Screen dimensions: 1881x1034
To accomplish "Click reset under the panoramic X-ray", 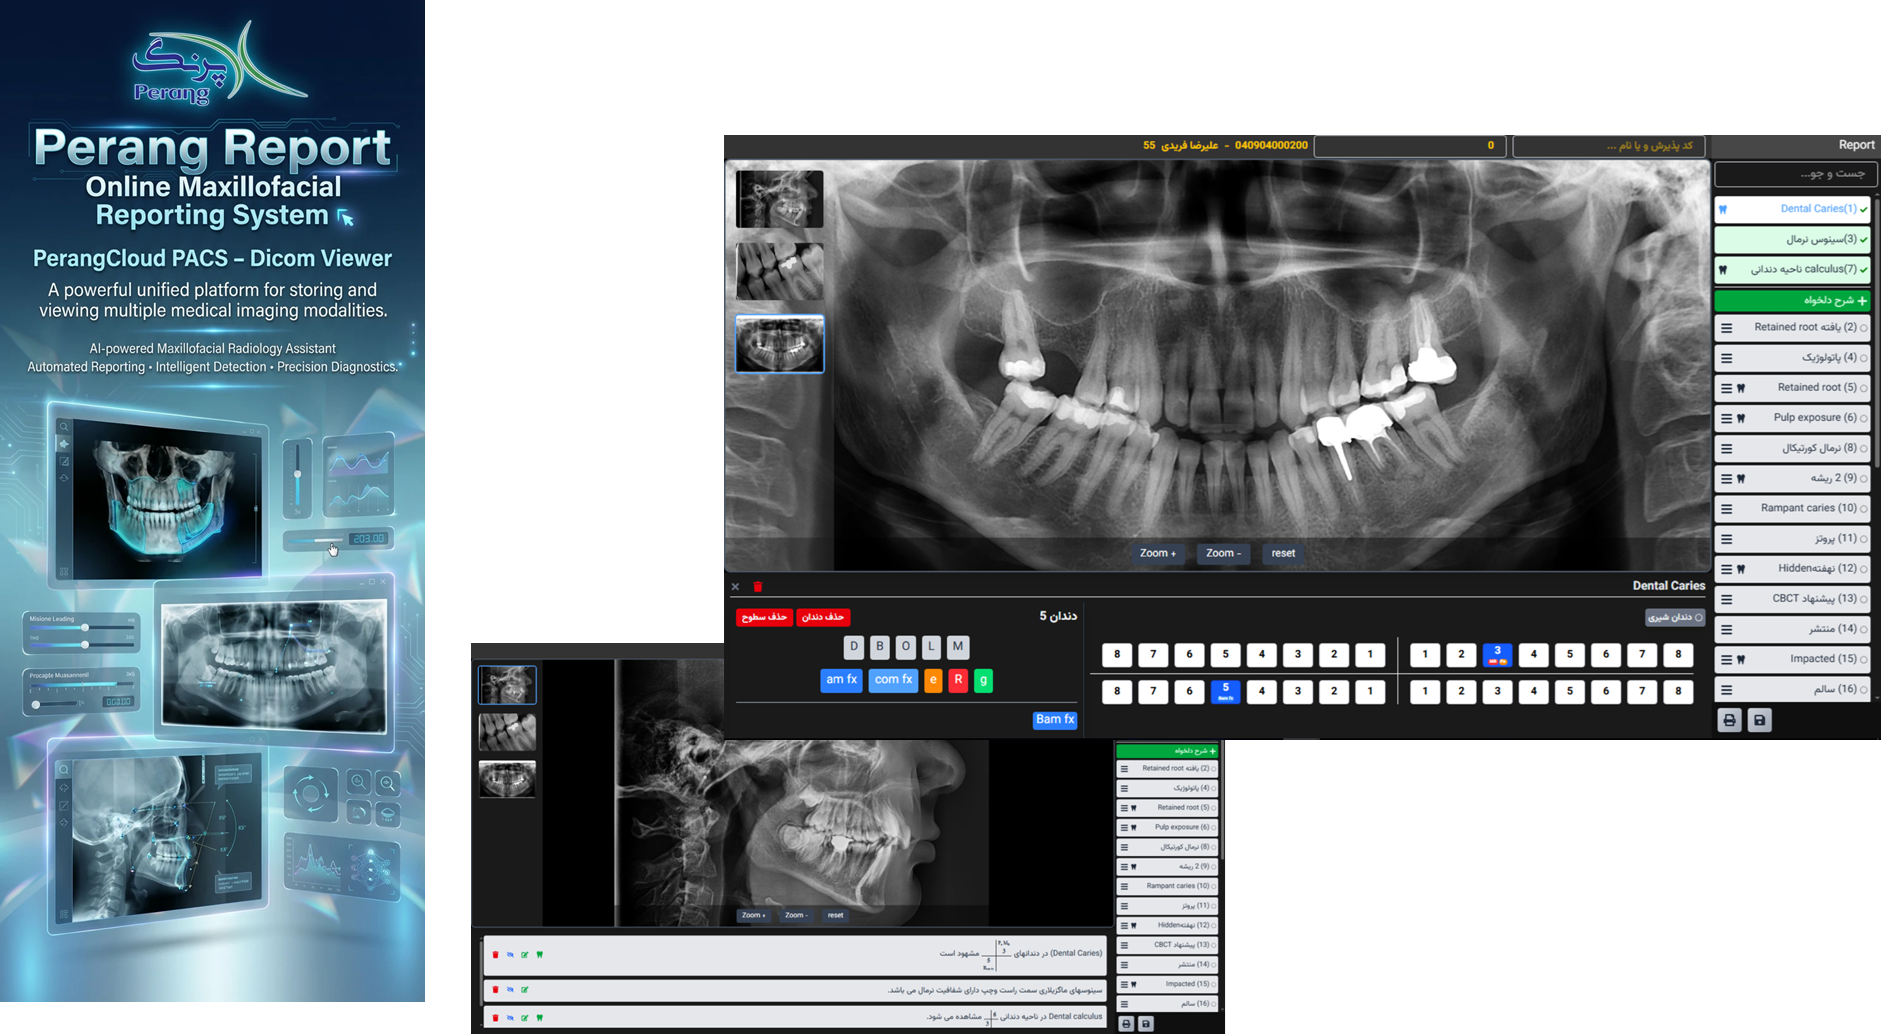I will (x=1283, y=553).
